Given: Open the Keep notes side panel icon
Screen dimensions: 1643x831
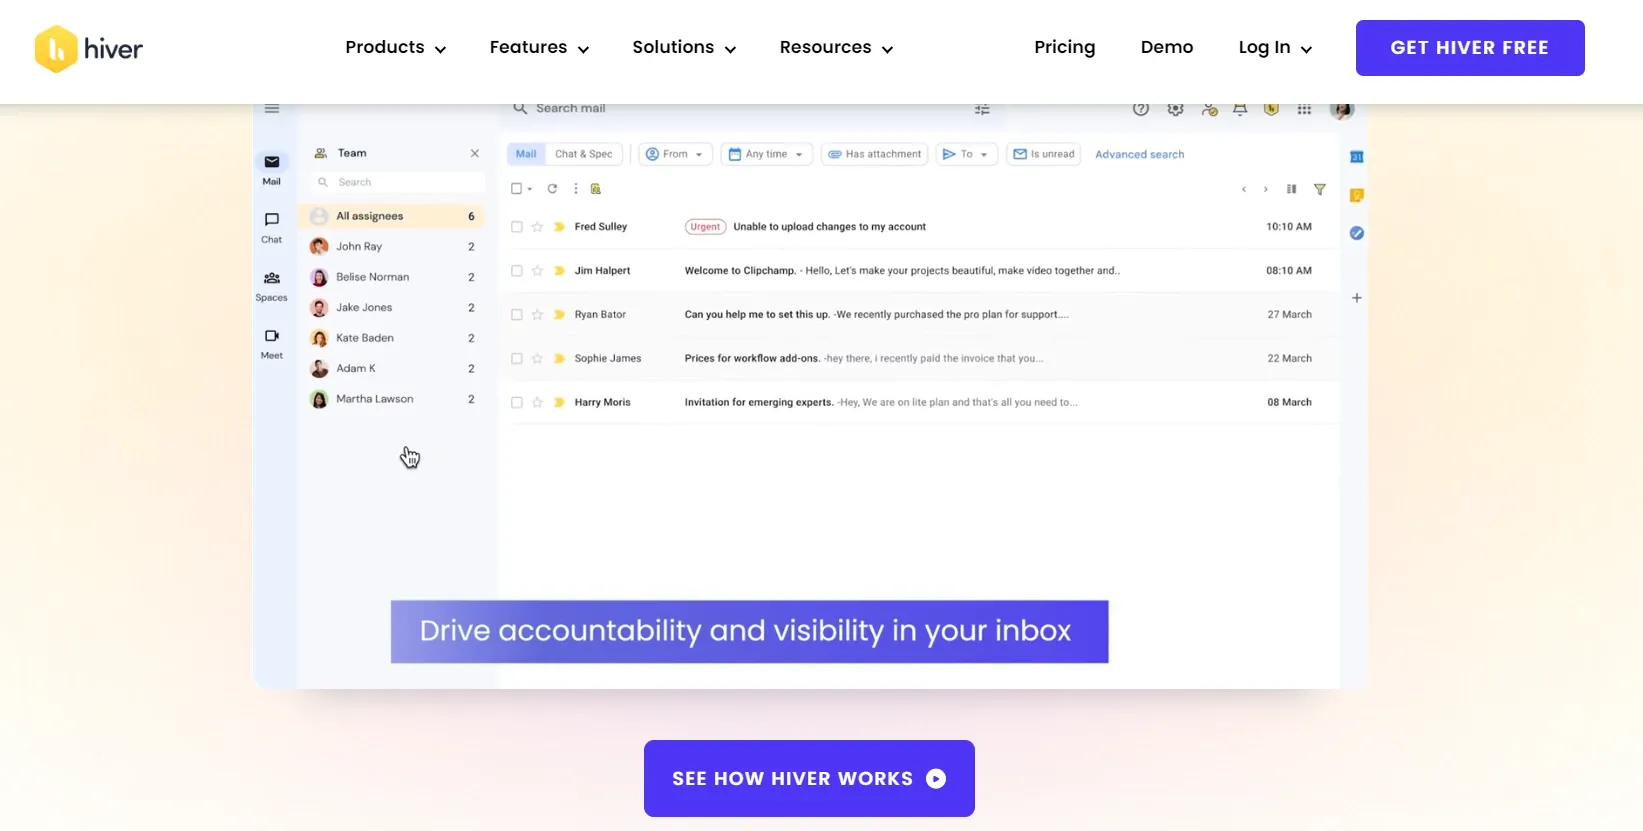Looking at the screenshot, I should (1357, 195).
